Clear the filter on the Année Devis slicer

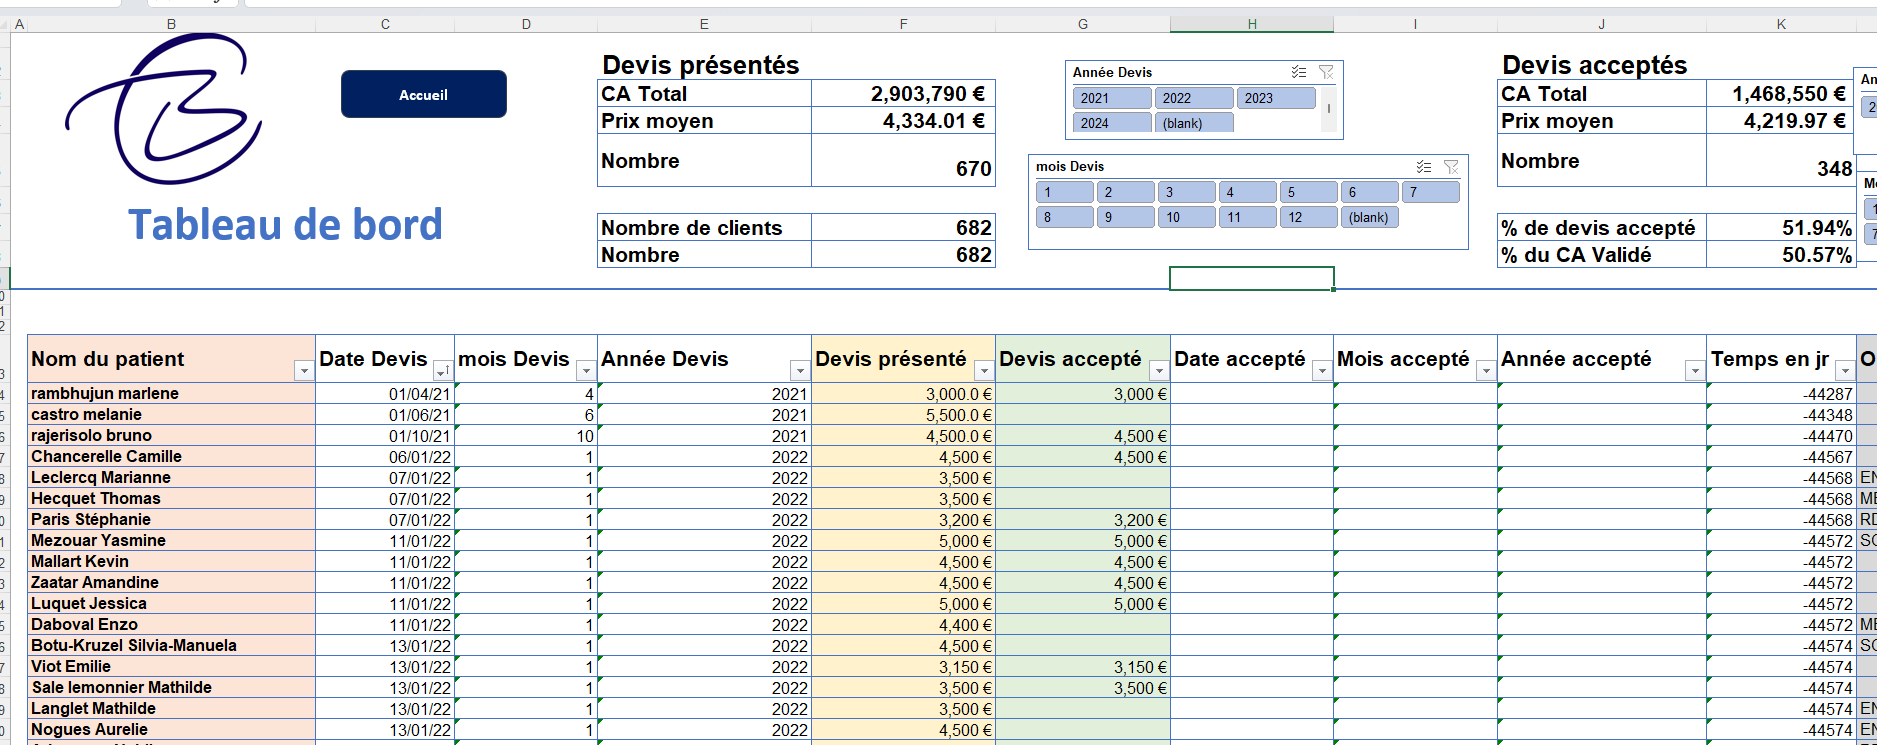pyautogui.click(x=1326, y=72)
